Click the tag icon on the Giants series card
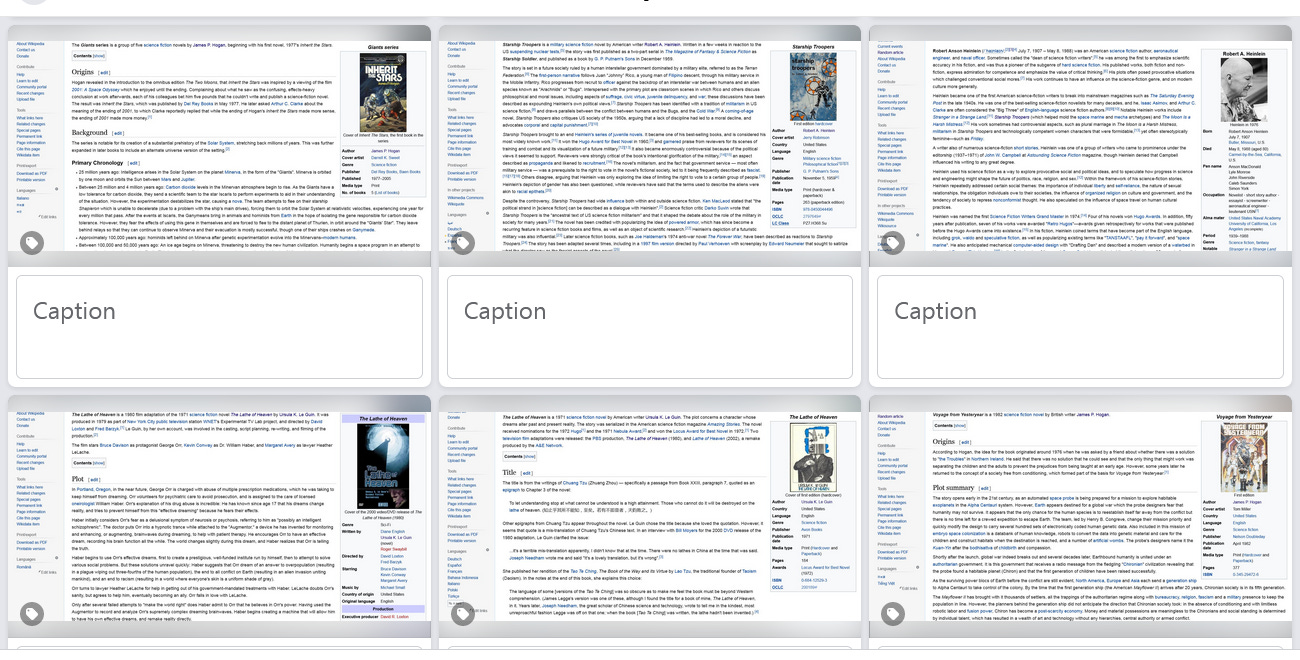1300x660 pixels. pyautogui.click(x=32, y=243)
